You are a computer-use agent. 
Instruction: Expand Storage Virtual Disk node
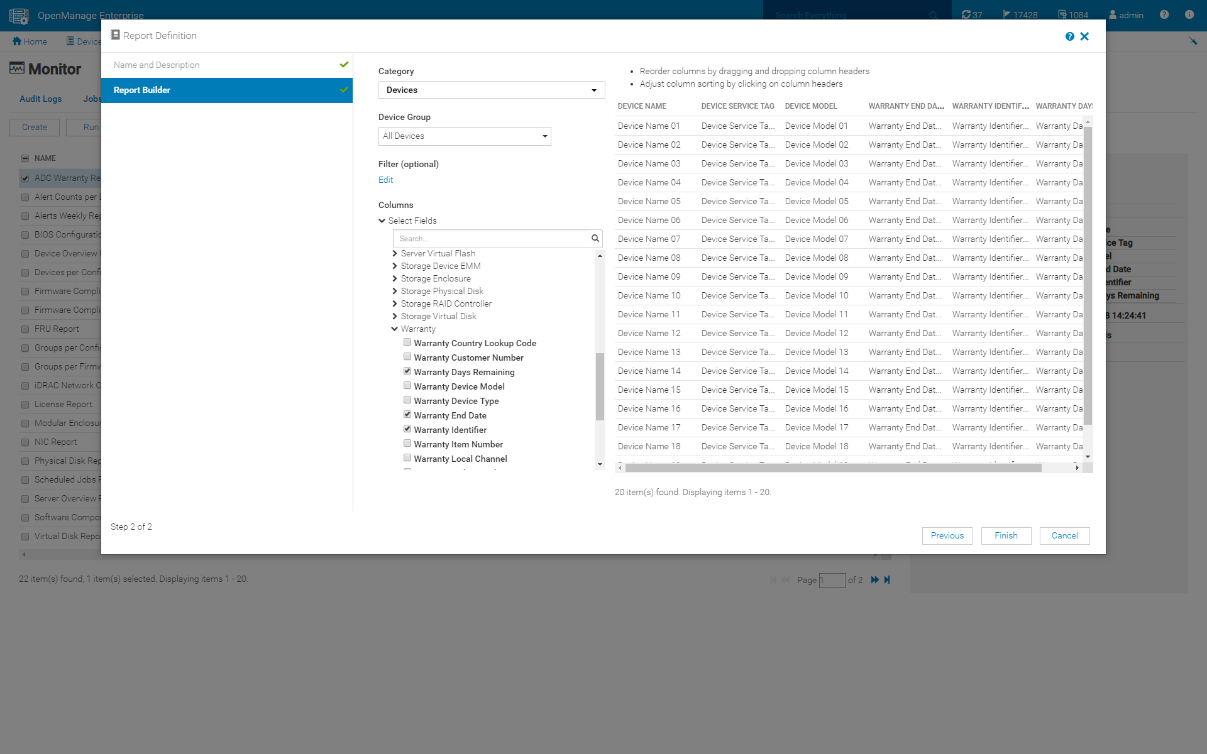pyautogui.click(x=395, y=316)
